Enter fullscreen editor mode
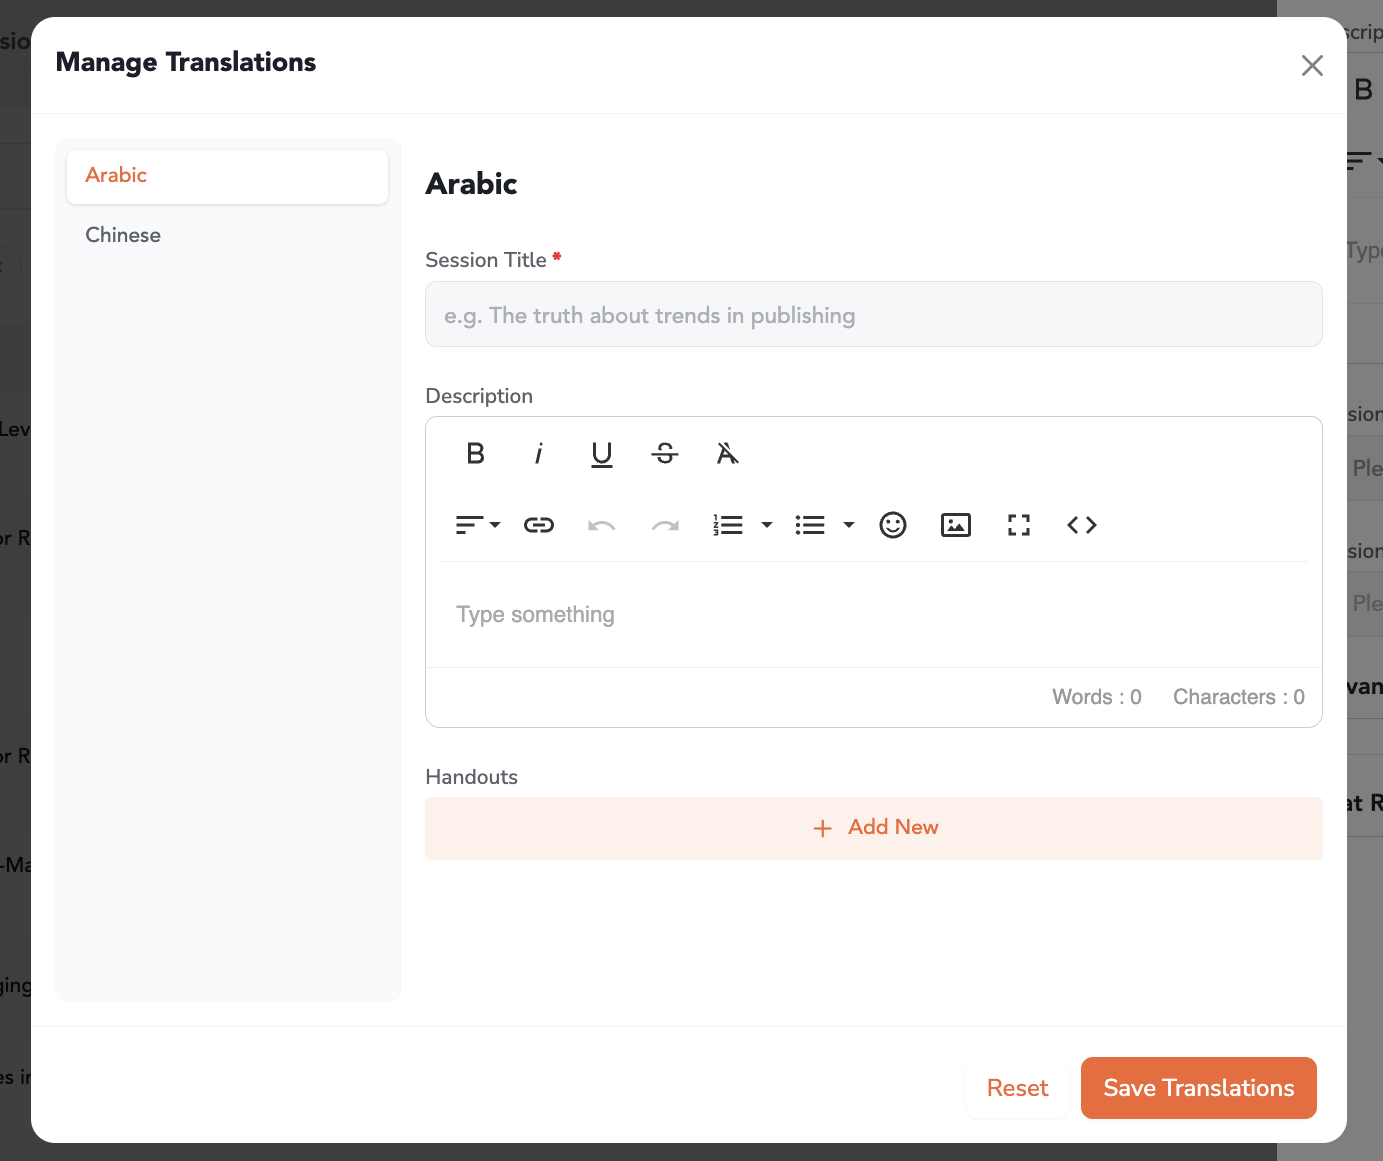The width and height of the screenshot is (1383, 1161). point(1019,525)
